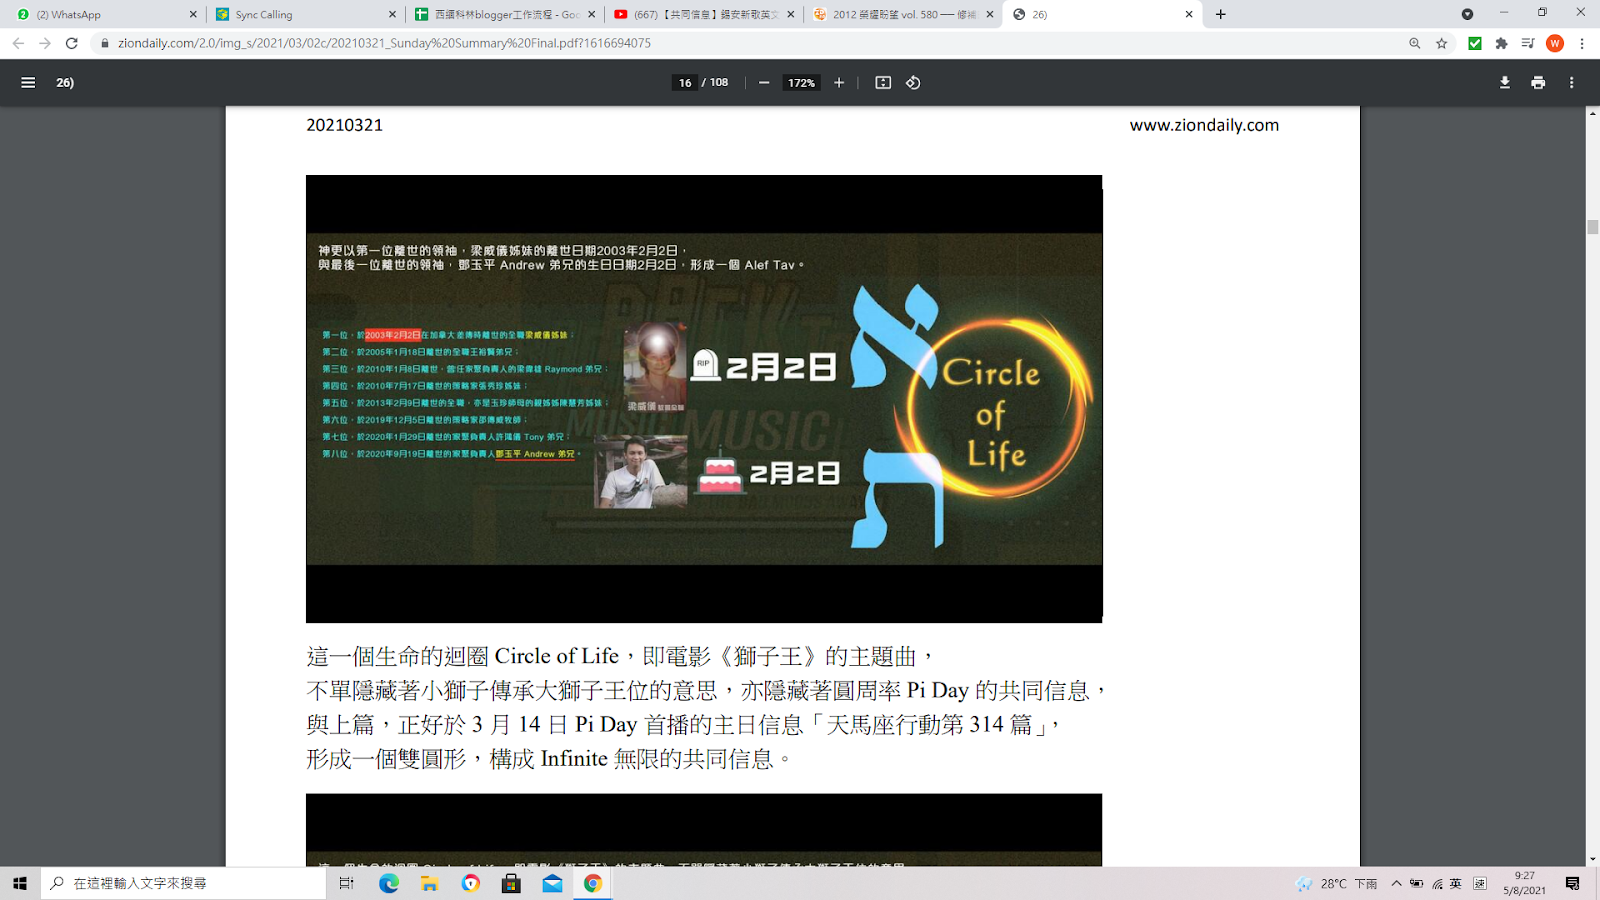Click the scrollbar down arrow
Viewport: 1600px width, 900px height.
click(1592, 859)
